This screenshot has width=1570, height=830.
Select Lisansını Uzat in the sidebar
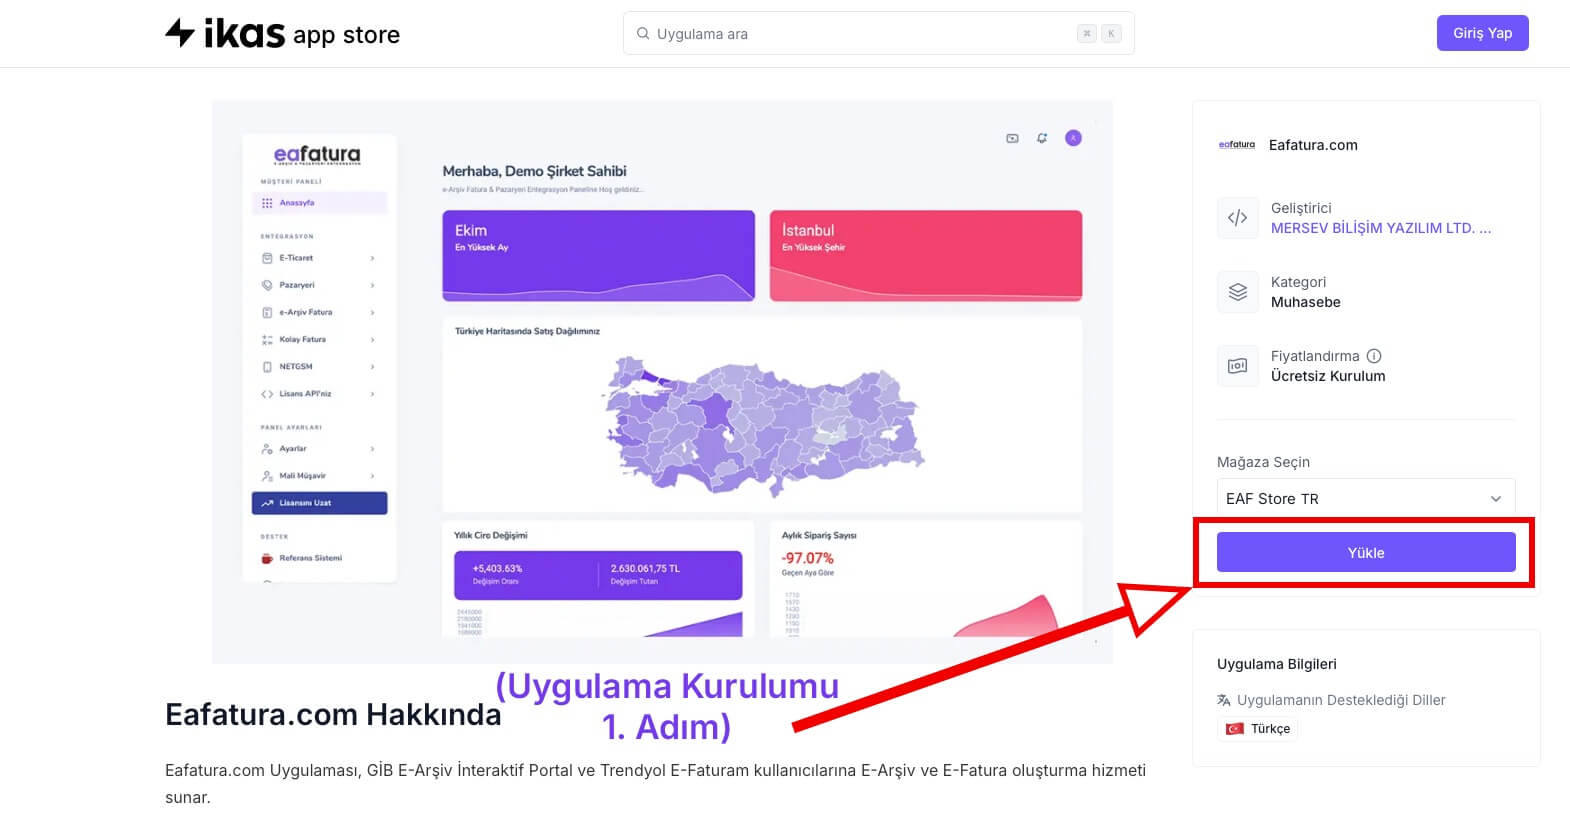319,503
